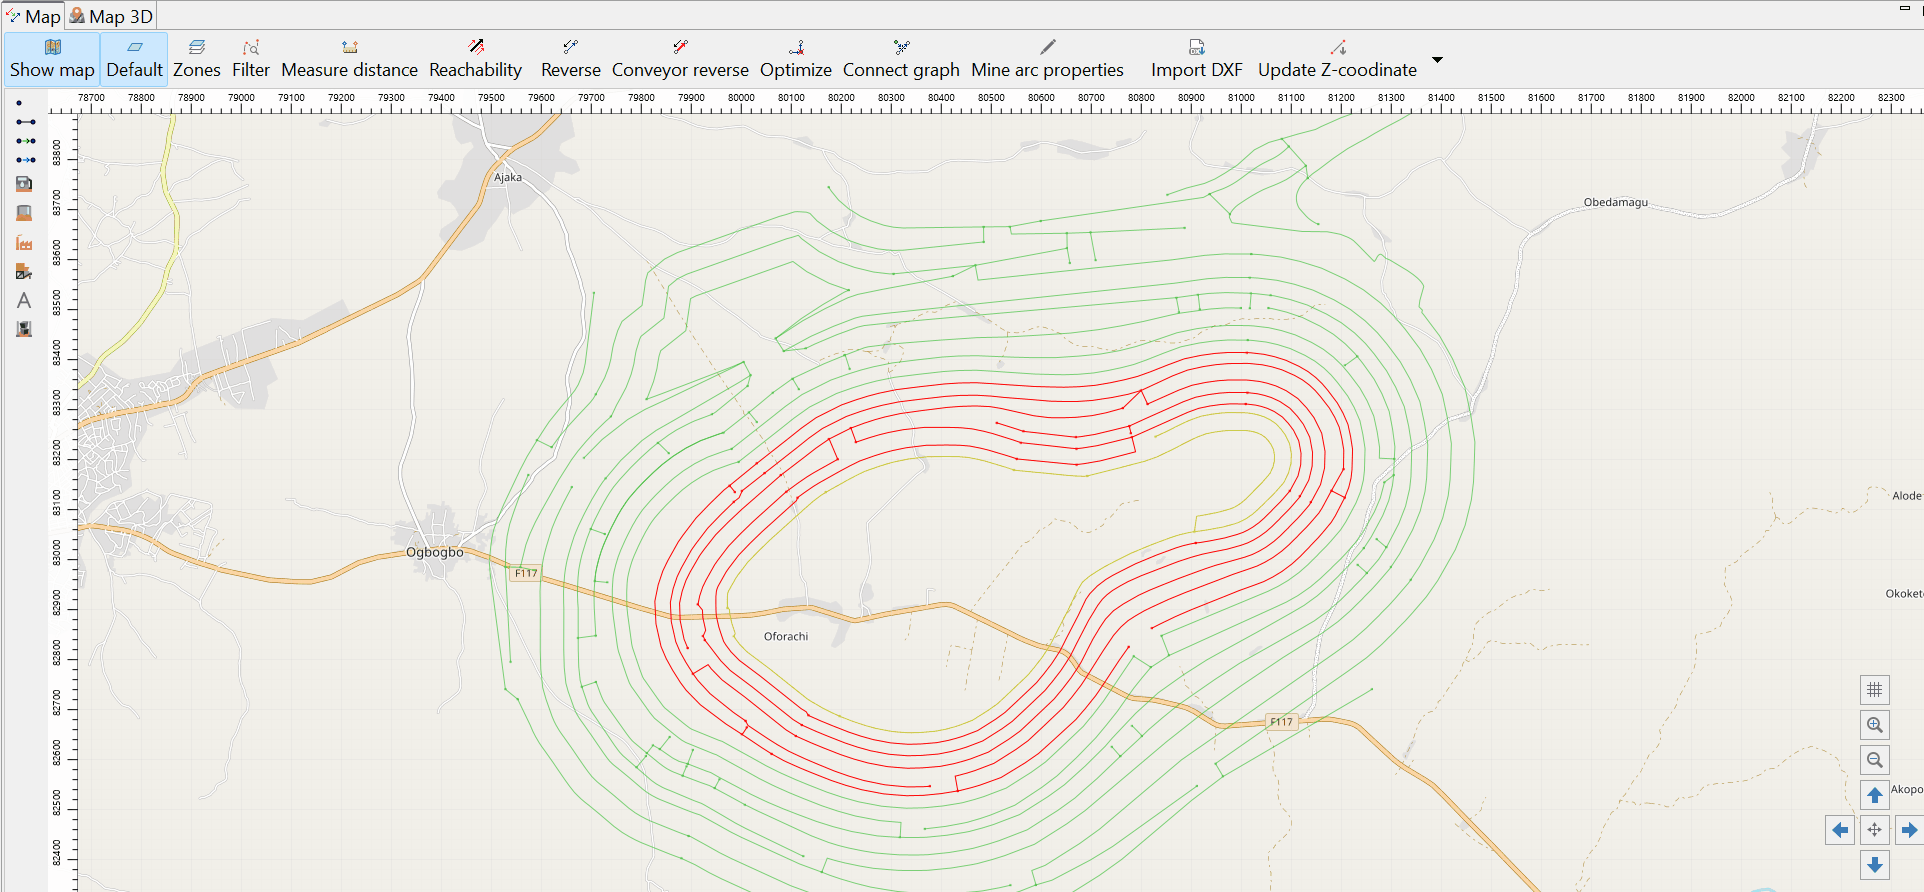Select the crusher conveyor placement tool
The height and width of the screenshot is (892, 1924).
(x=24, y=271)
